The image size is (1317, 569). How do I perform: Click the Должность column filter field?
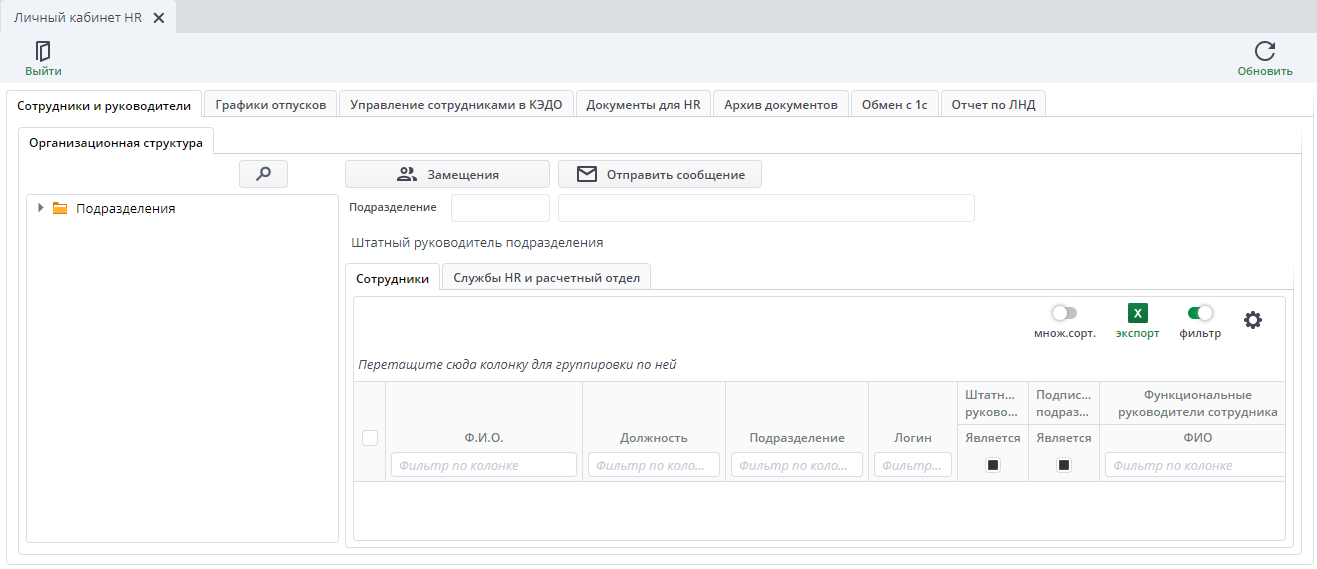654,464
